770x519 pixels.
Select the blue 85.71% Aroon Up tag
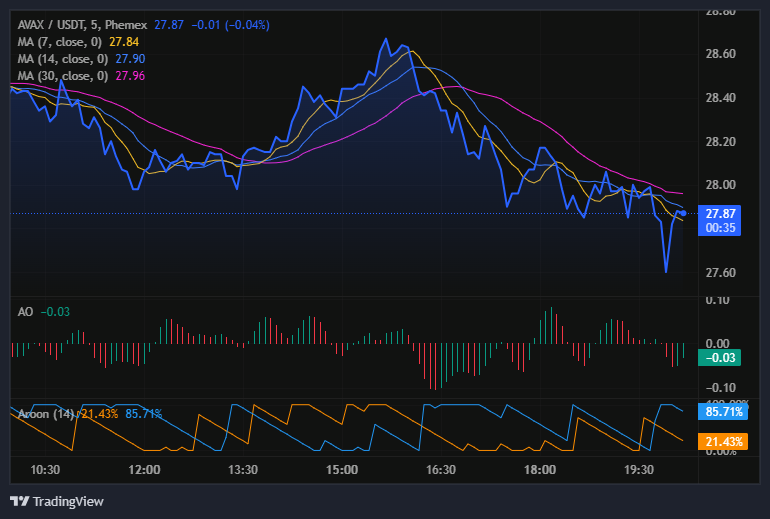(720, 411)
